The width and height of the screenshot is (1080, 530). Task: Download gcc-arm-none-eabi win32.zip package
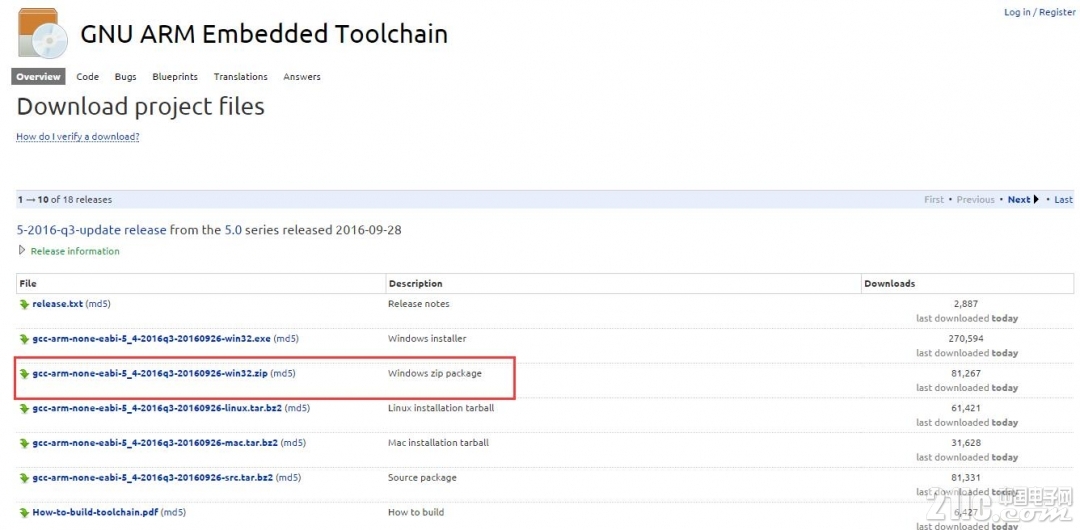click(149, 374)
